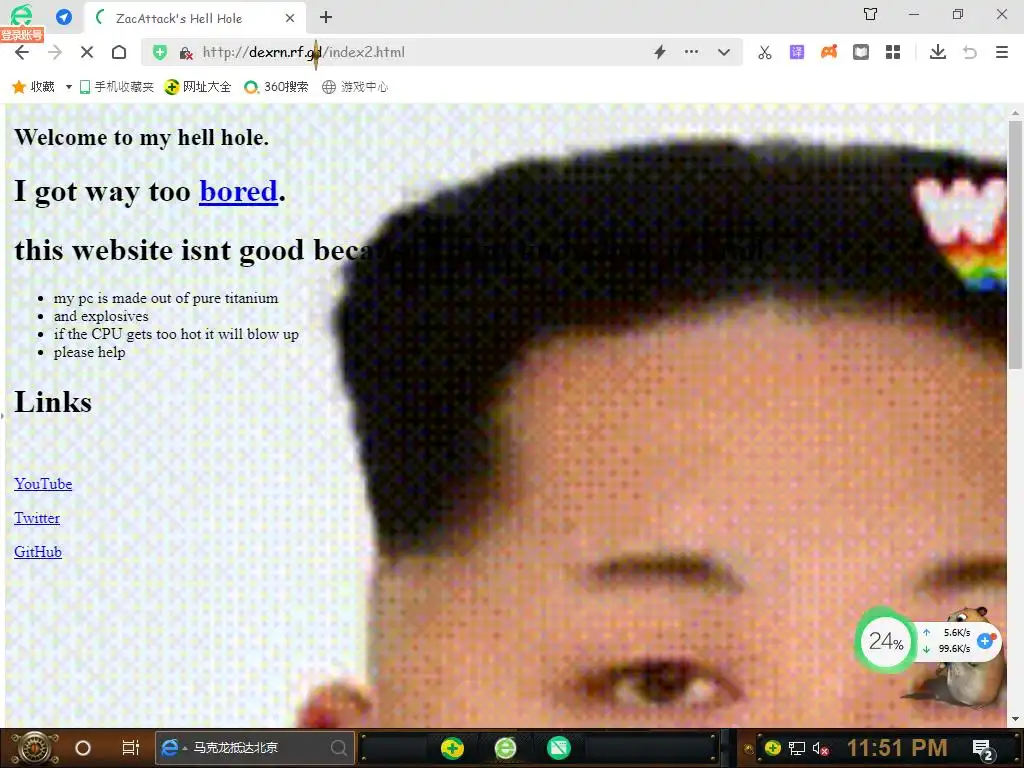
Task: Click the green security shield icon
Action: (160, 52)
